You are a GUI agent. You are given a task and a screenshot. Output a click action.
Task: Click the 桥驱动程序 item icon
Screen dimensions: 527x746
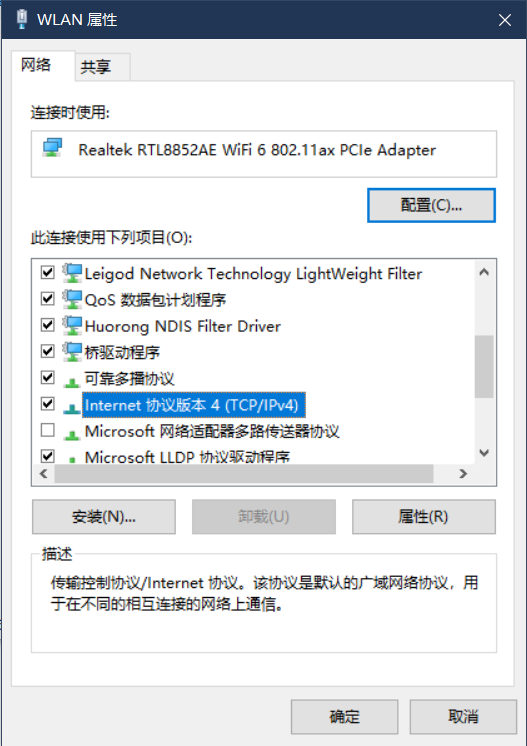point(72,352)
